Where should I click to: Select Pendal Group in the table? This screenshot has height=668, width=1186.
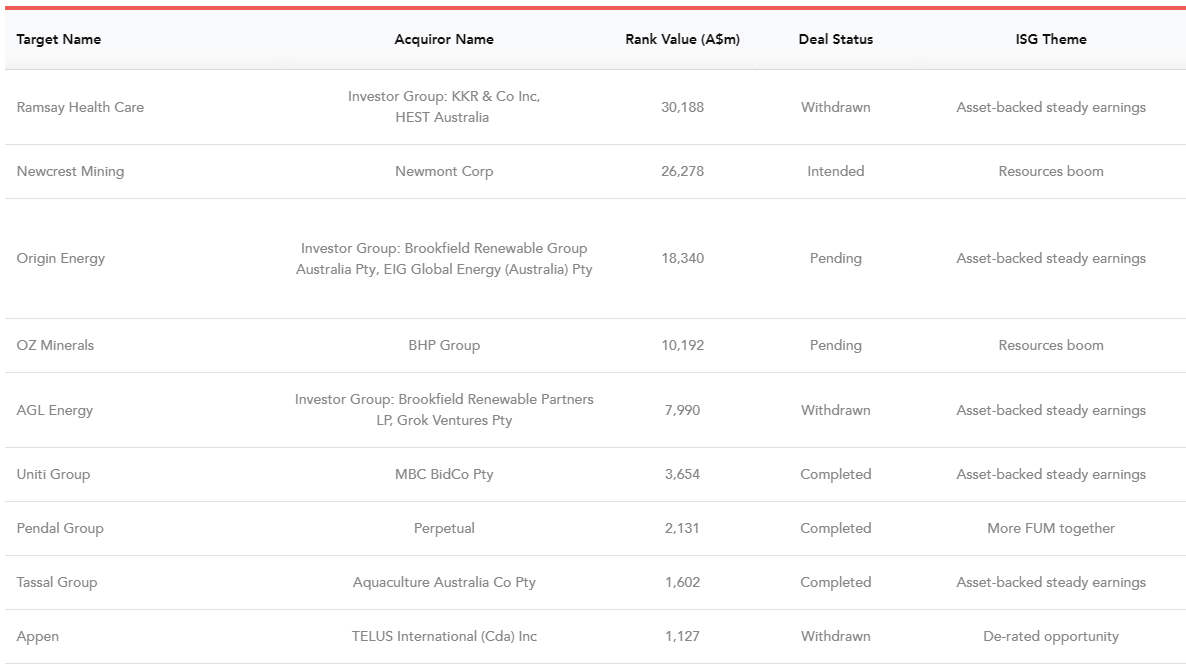pyautogui.click(x=60, y=528)
